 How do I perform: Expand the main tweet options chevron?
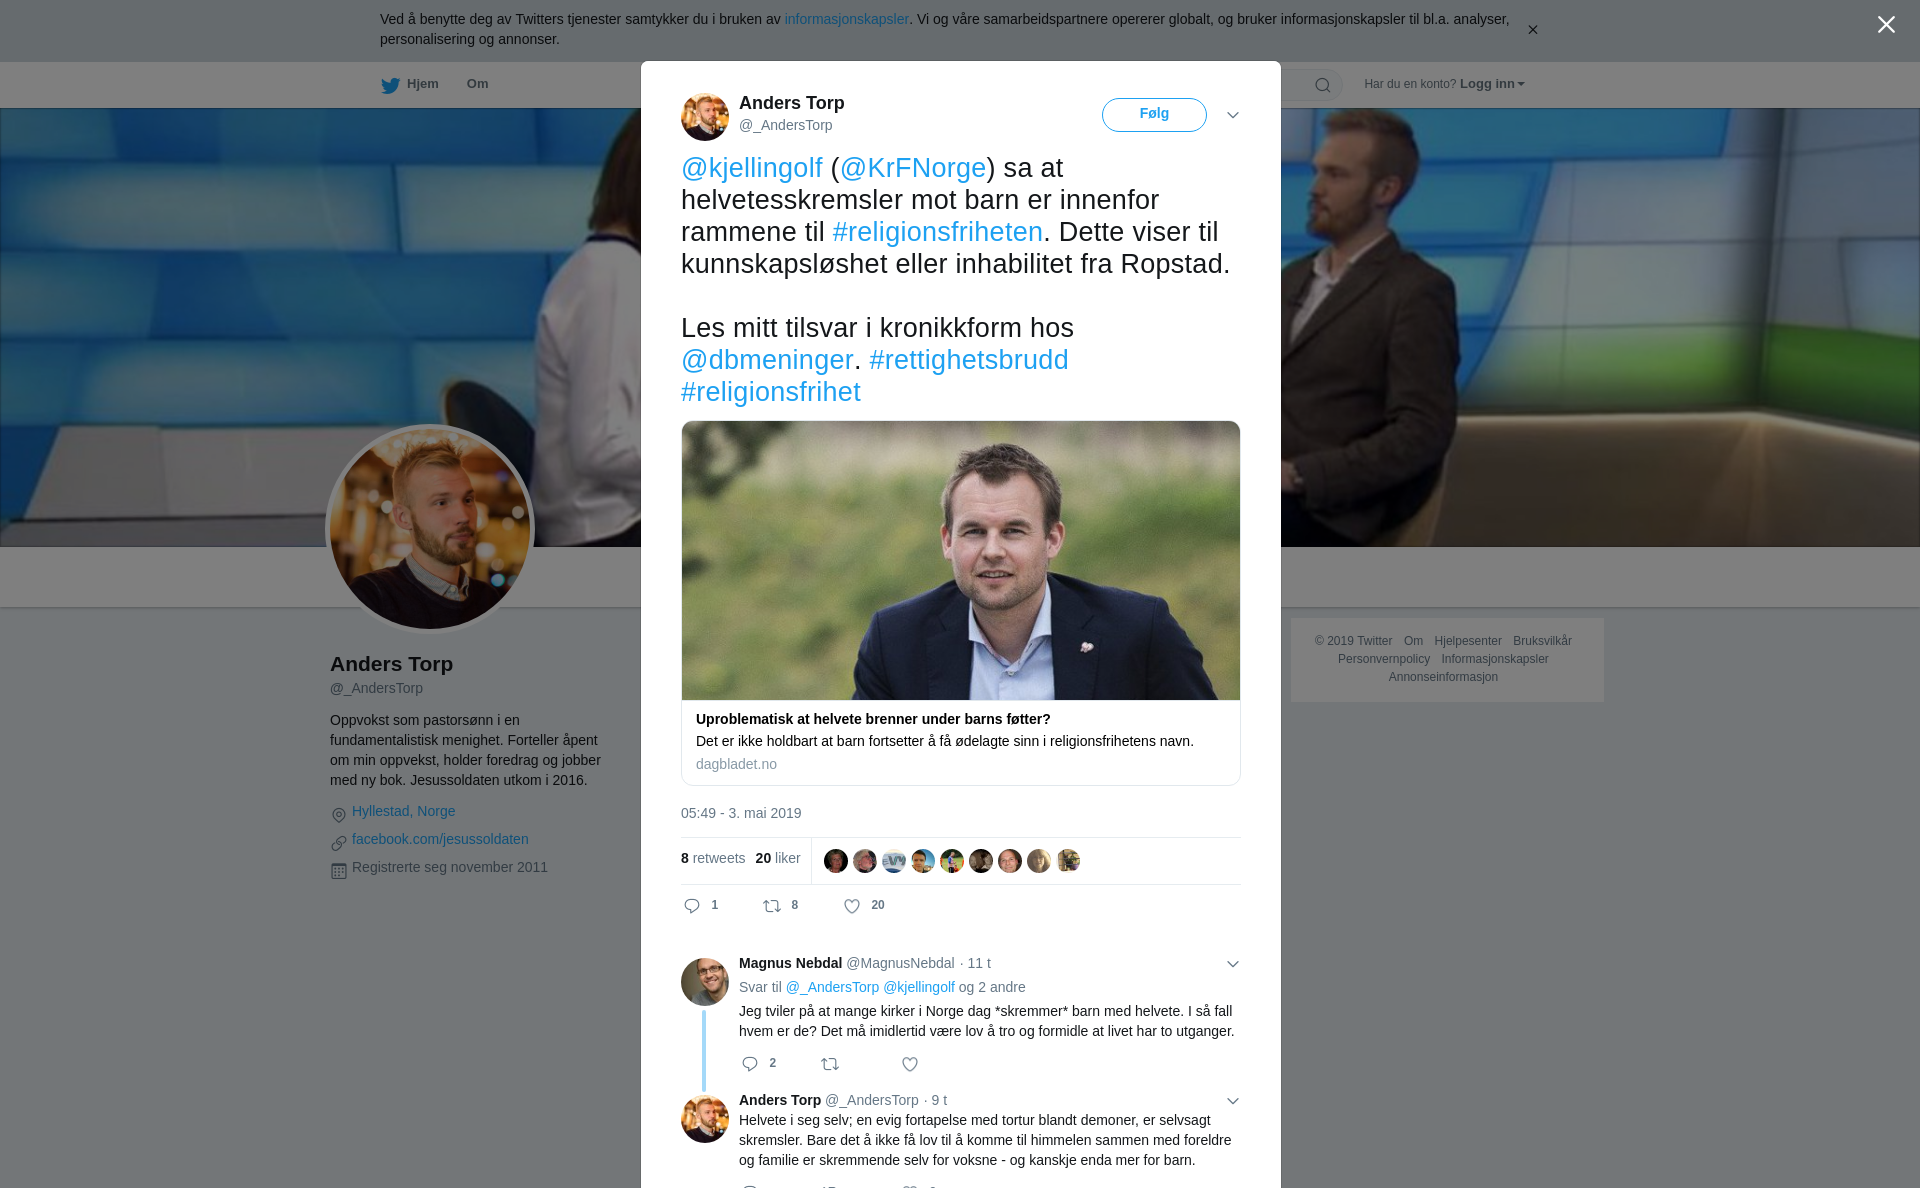1233,115
